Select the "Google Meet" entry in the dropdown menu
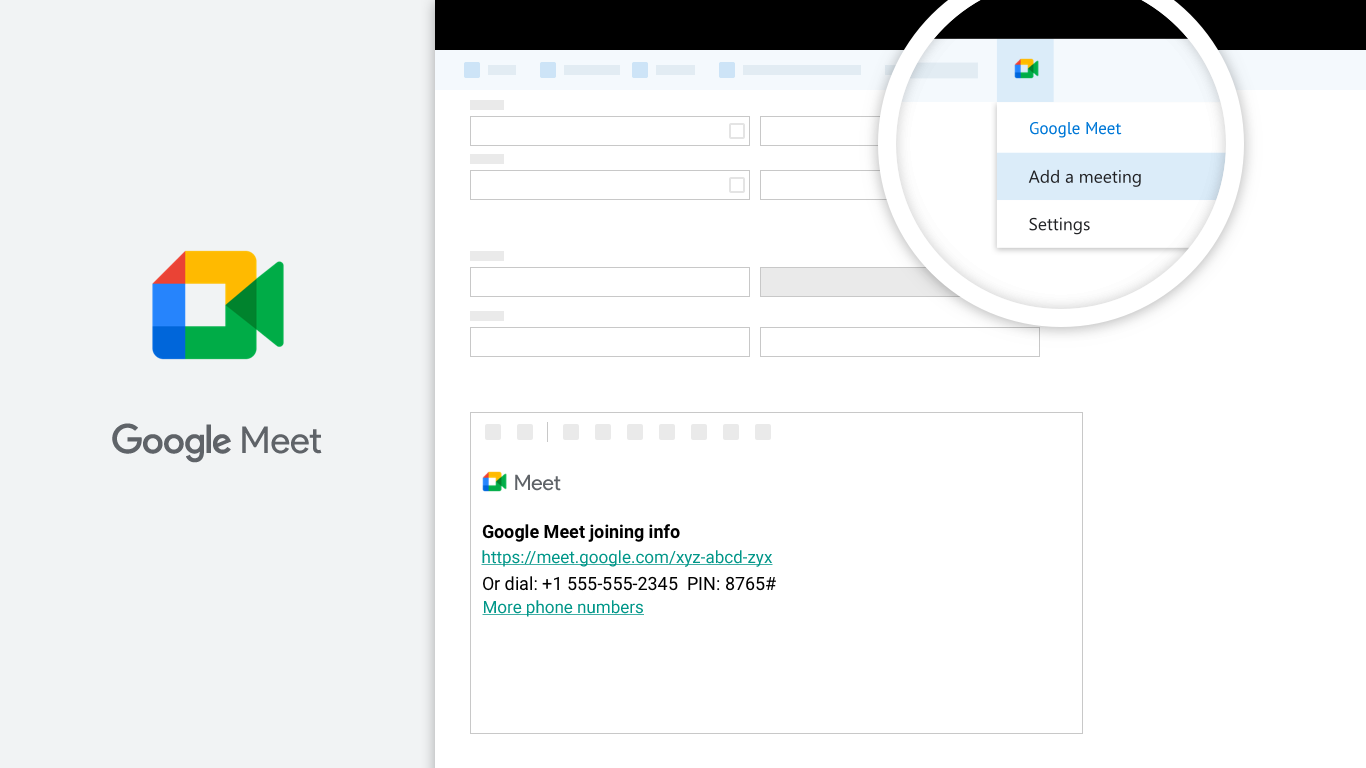Image resolution: width=1366 pixels, height=768 pixels. coord(1075,128)
